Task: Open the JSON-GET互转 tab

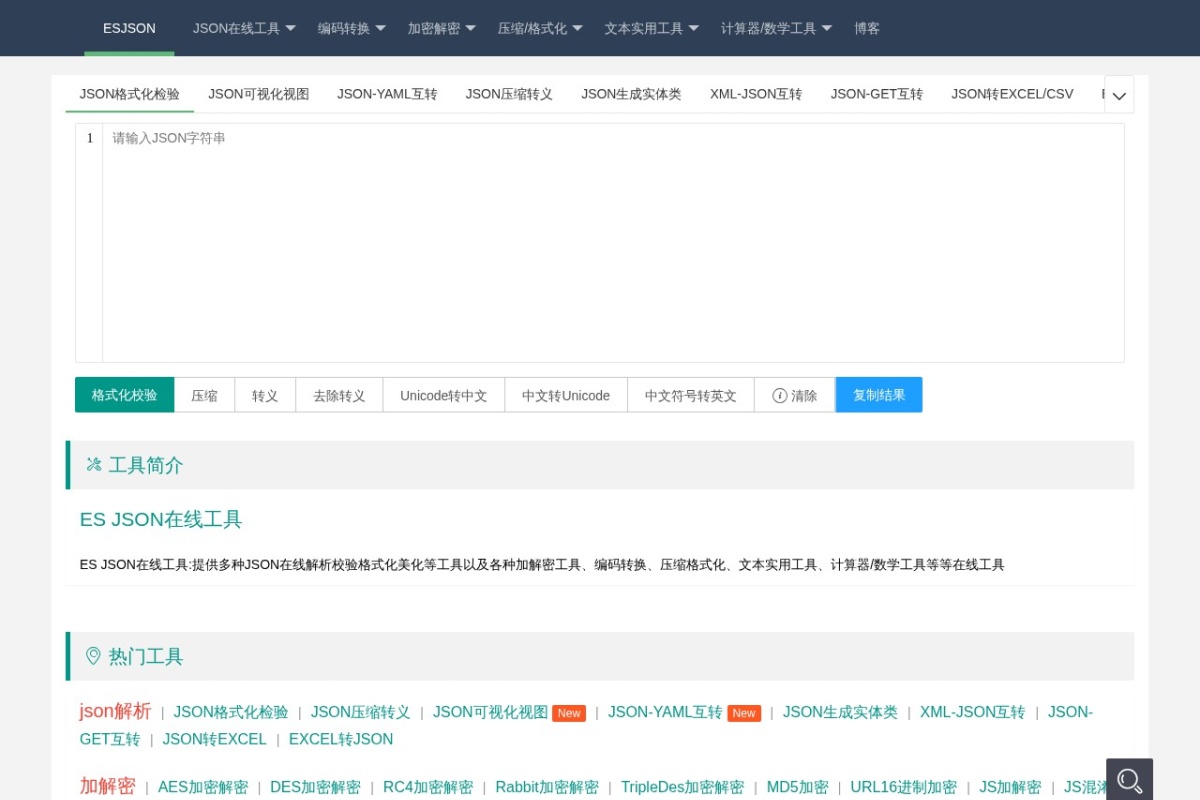Action: click(877, 94)
